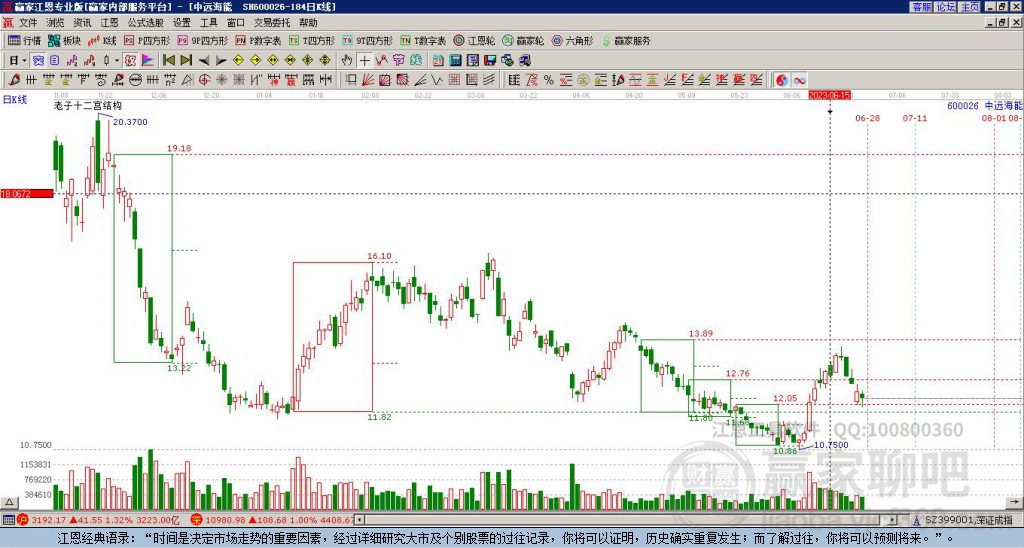1024x548 pixels.
Task: Click the 06-28 future date marker
Action: (x=867, y=118)
